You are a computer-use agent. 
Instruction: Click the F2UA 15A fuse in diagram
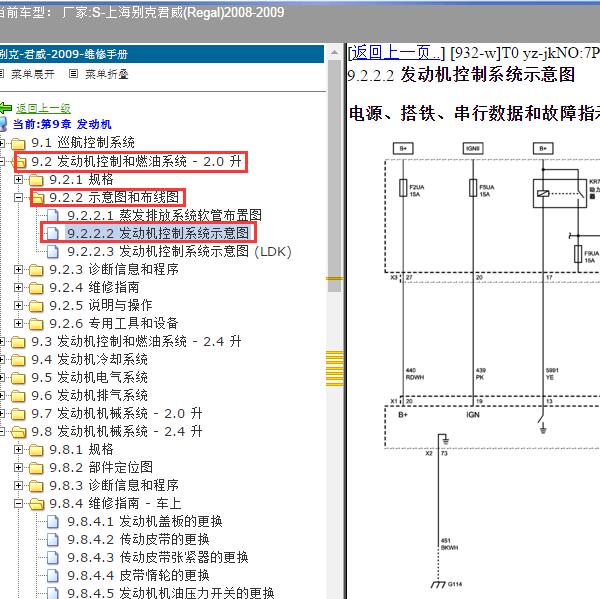403,188
